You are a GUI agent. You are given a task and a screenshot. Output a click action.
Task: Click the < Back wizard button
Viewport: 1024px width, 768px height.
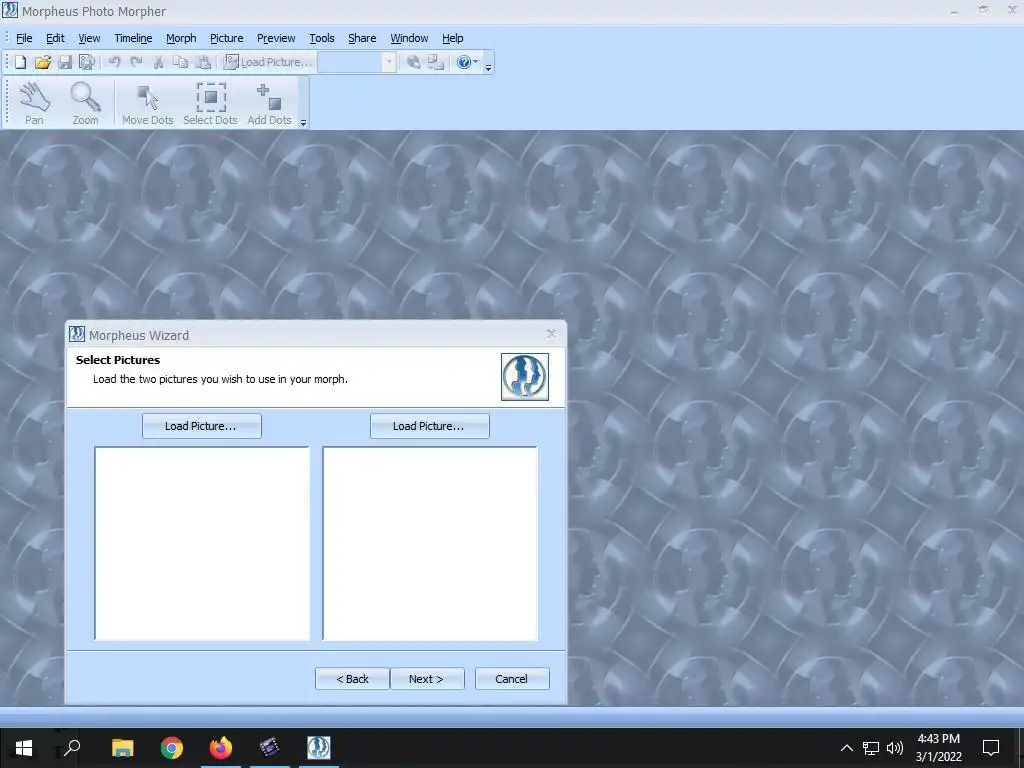[x=353, y=679]
